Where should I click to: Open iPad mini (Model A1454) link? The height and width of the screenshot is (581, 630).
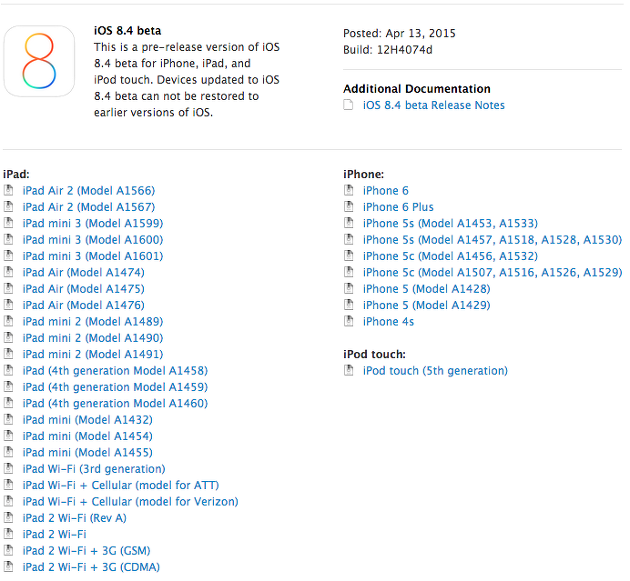point(88,436)
